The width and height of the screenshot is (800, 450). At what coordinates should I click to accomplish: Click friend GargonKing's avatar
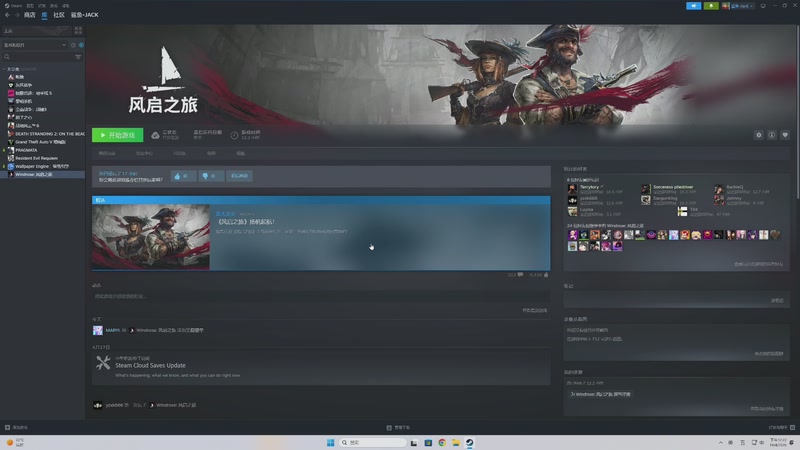coord(645,201)
